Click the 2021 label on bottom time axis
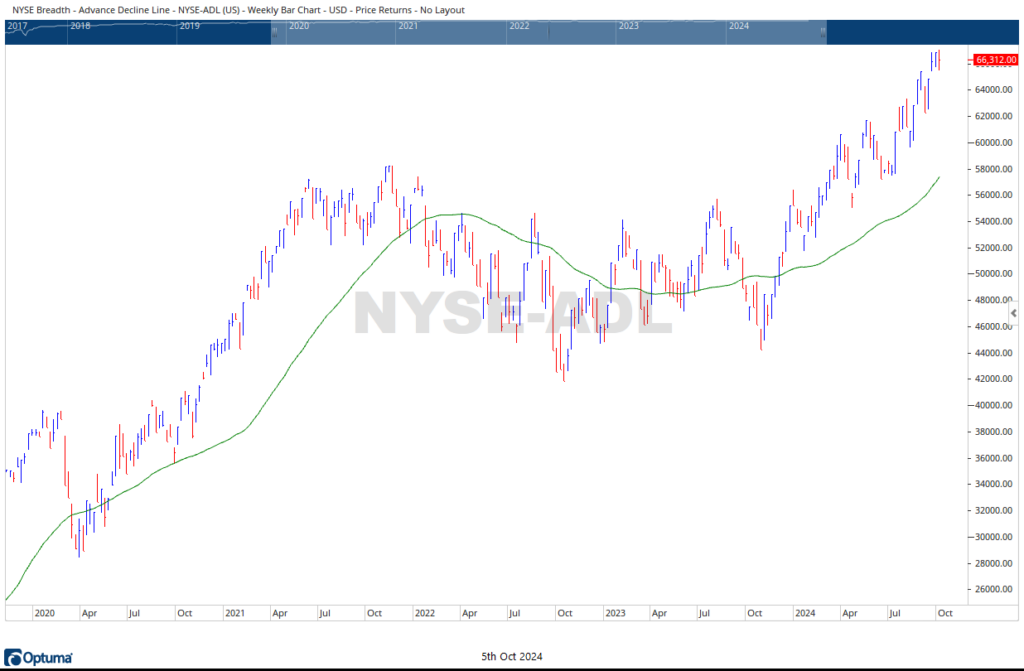The height and width of the screenshot is (671, 1024). pyautogui.click(x=236, y=612)
